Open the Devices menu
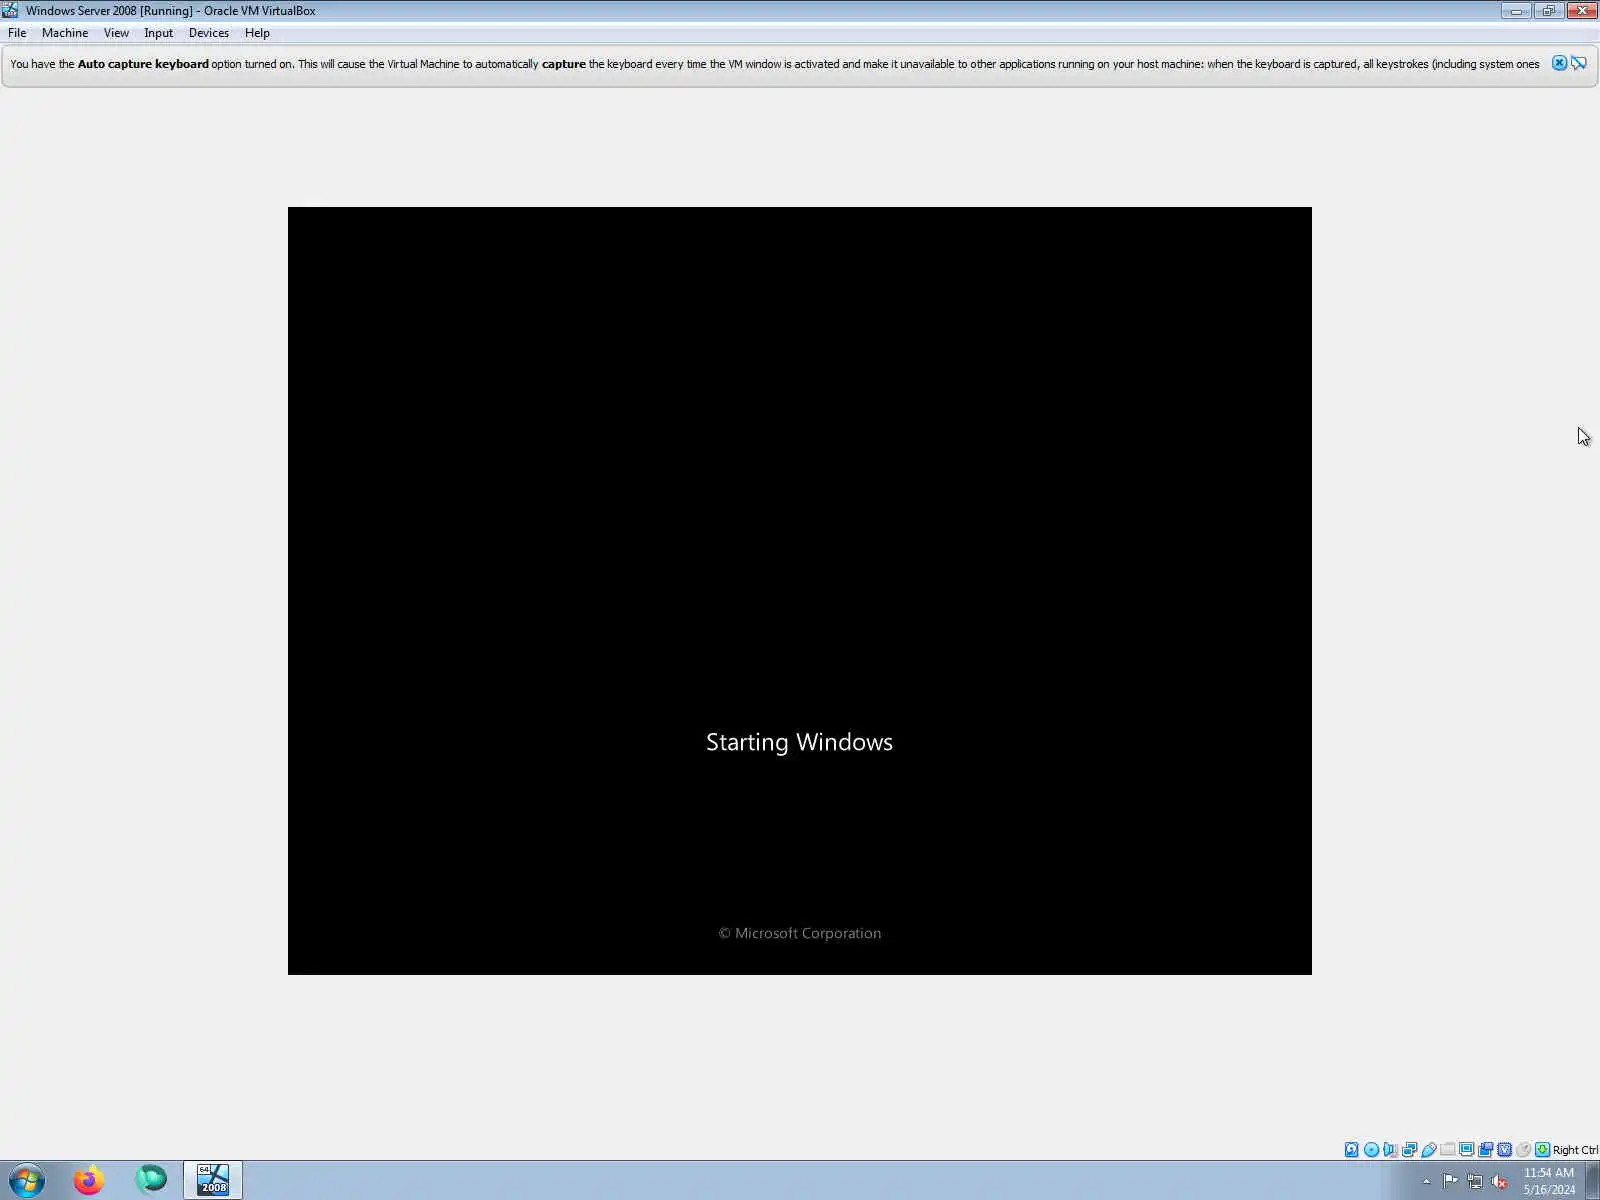1600x1200 pixels. point(208,33)
